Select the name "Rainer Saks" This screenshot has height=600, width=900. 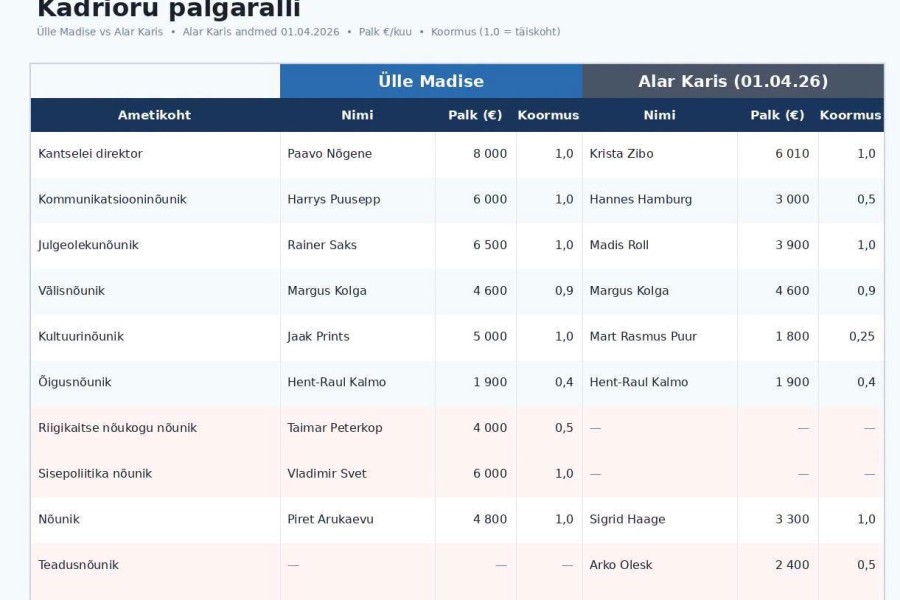(322, 245)
